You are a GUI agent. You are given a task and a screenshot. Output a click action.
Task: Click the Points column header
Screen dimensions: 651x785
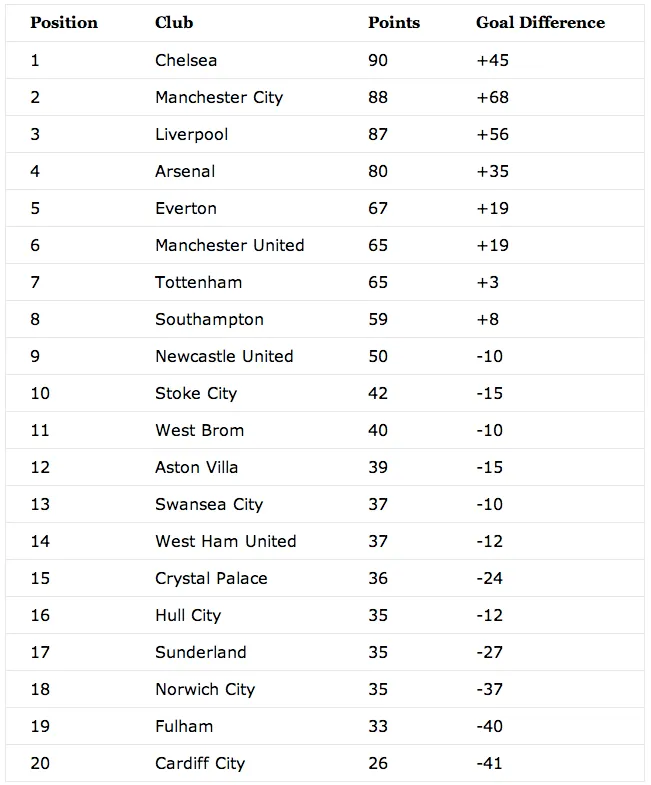(394, 22)
